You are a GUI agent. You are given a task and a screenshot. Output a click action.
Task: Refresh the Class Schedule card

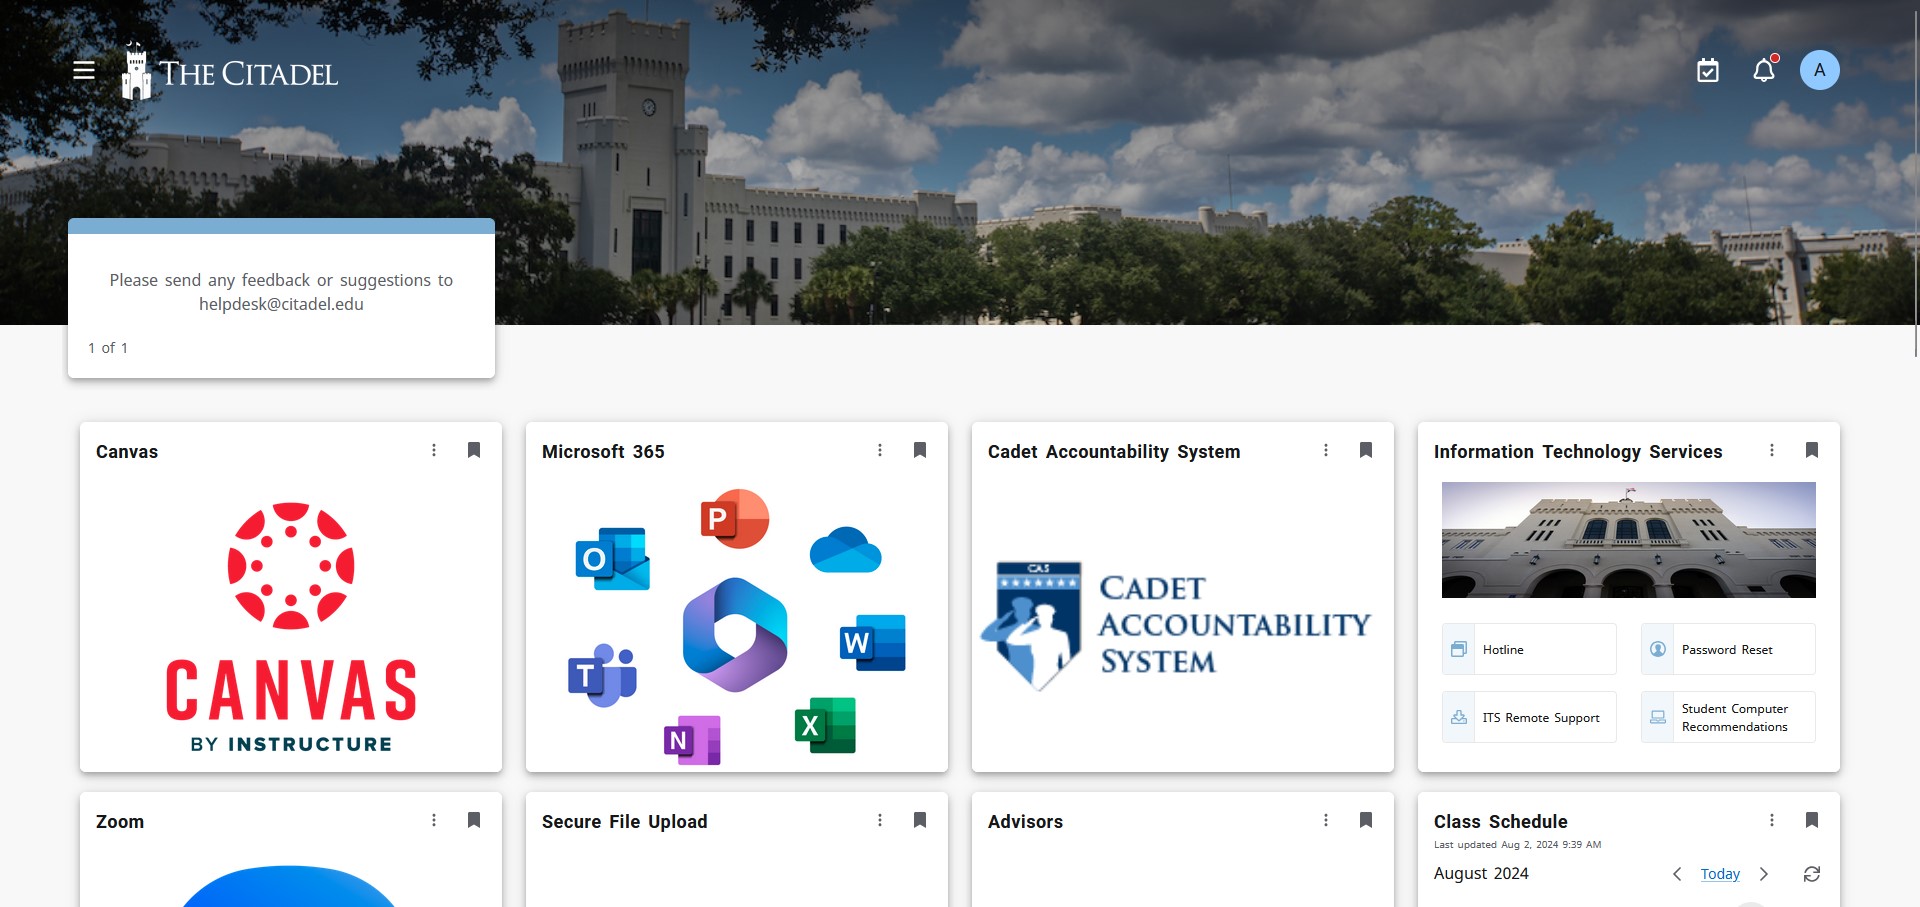click(x=1811, y=874)
